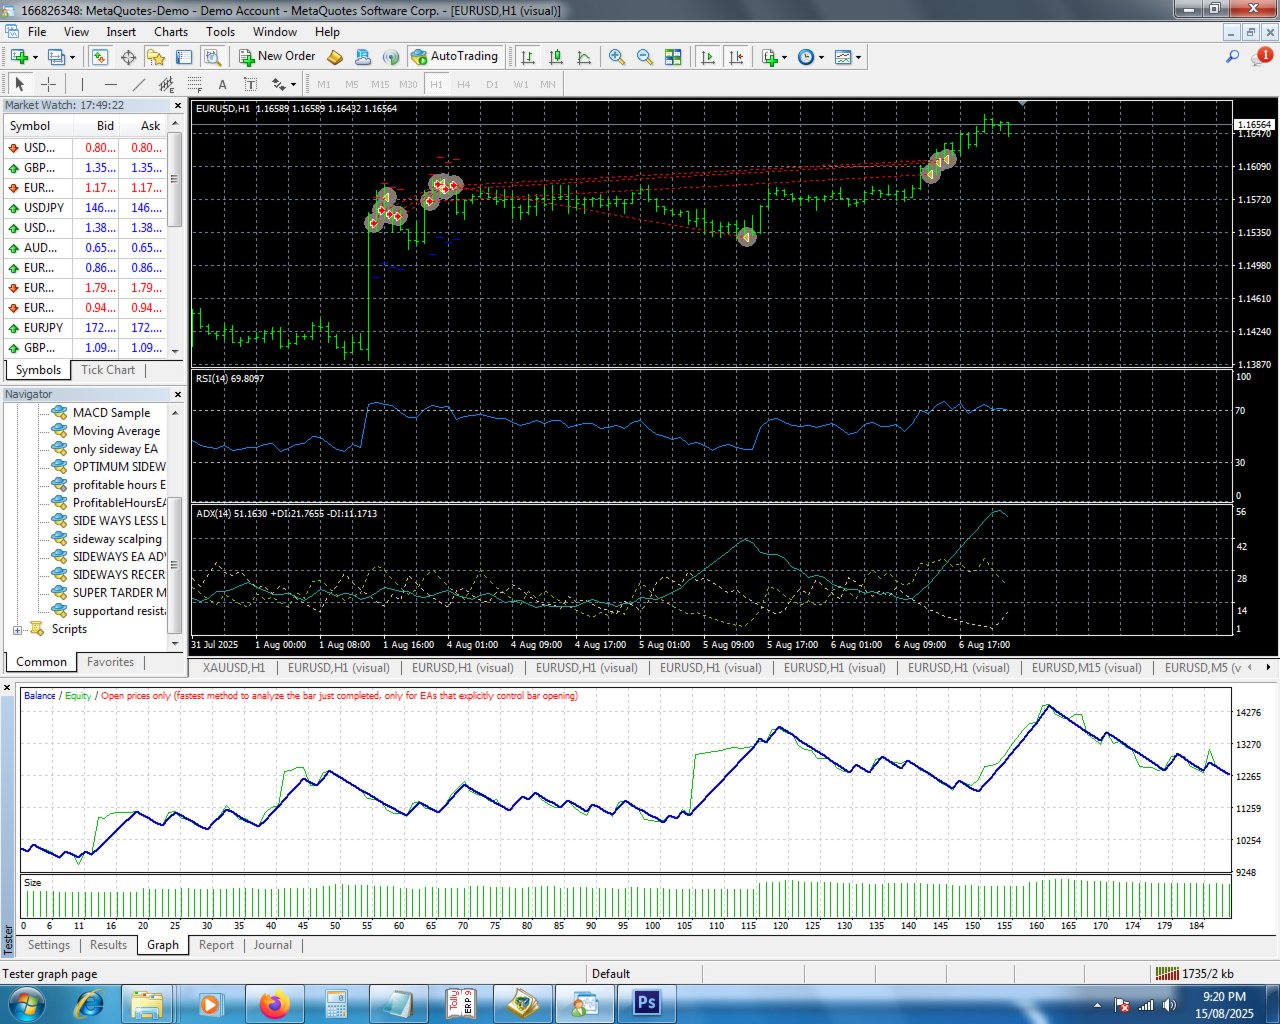Viewport: 1280px width, 1024px height.
Task: Select the Text tool A
Action: click(222, 84)
